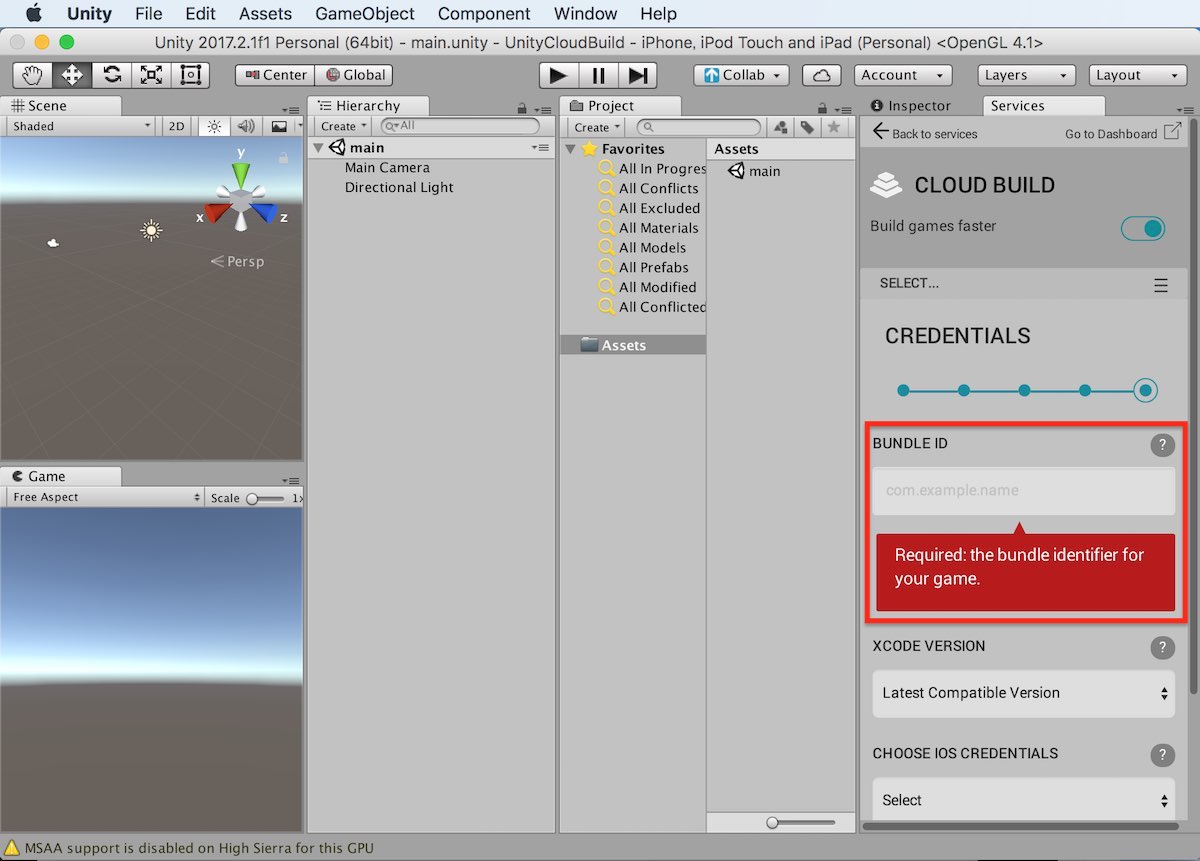
Task: Open the Create dropdown in Project panel
Action: click(596, 127)
